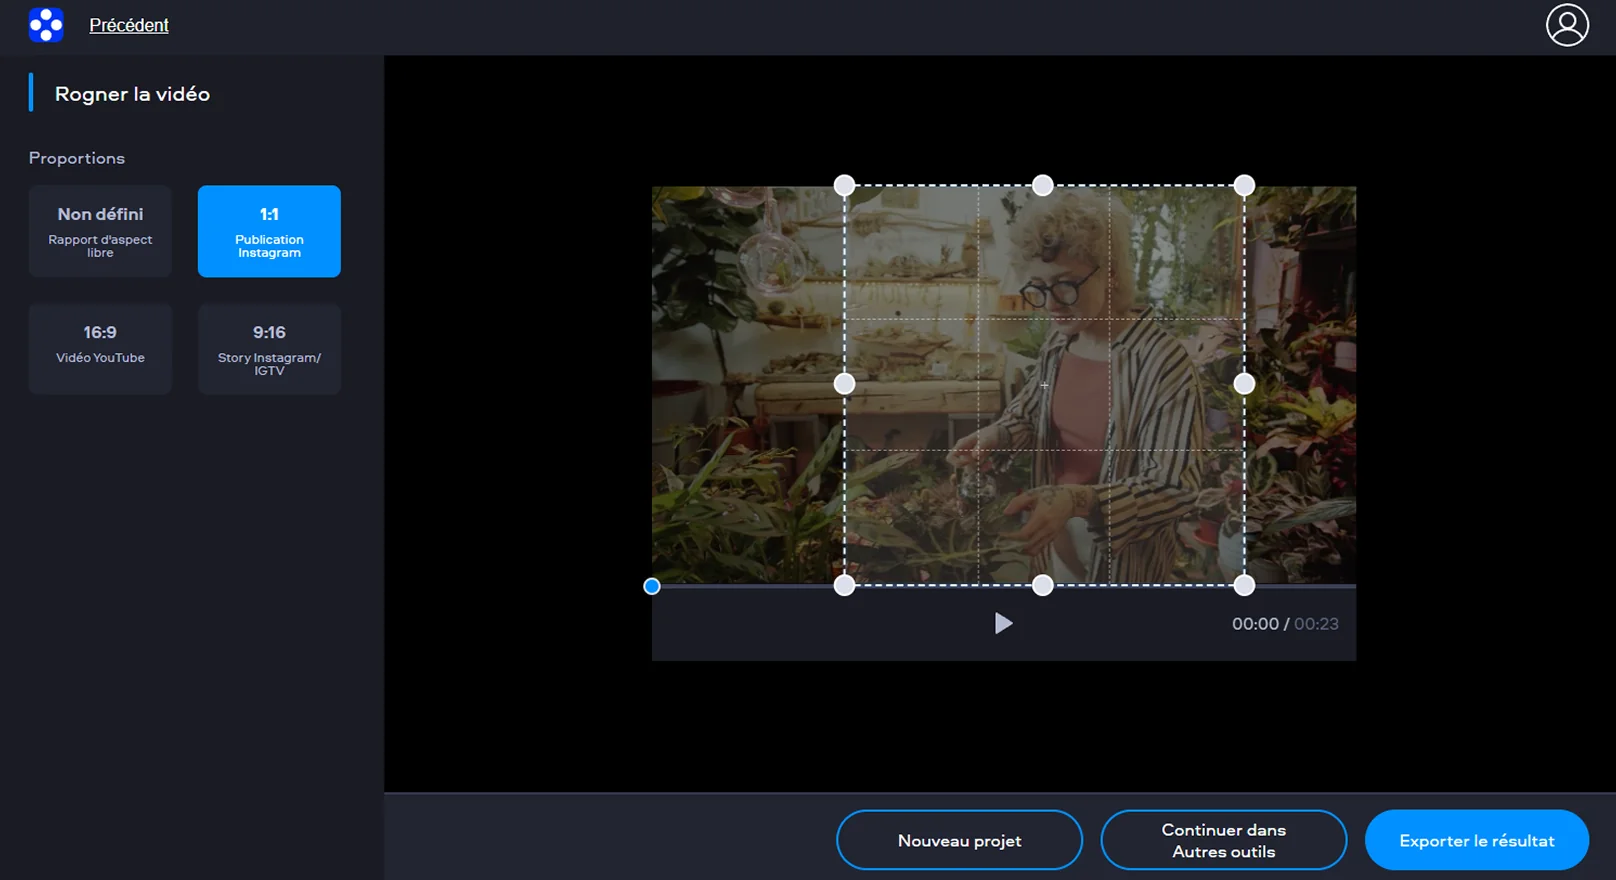This screenshot has height=880, width=1616.
Task: Click the top-left crop corner handle
Action: pos(844,185)
